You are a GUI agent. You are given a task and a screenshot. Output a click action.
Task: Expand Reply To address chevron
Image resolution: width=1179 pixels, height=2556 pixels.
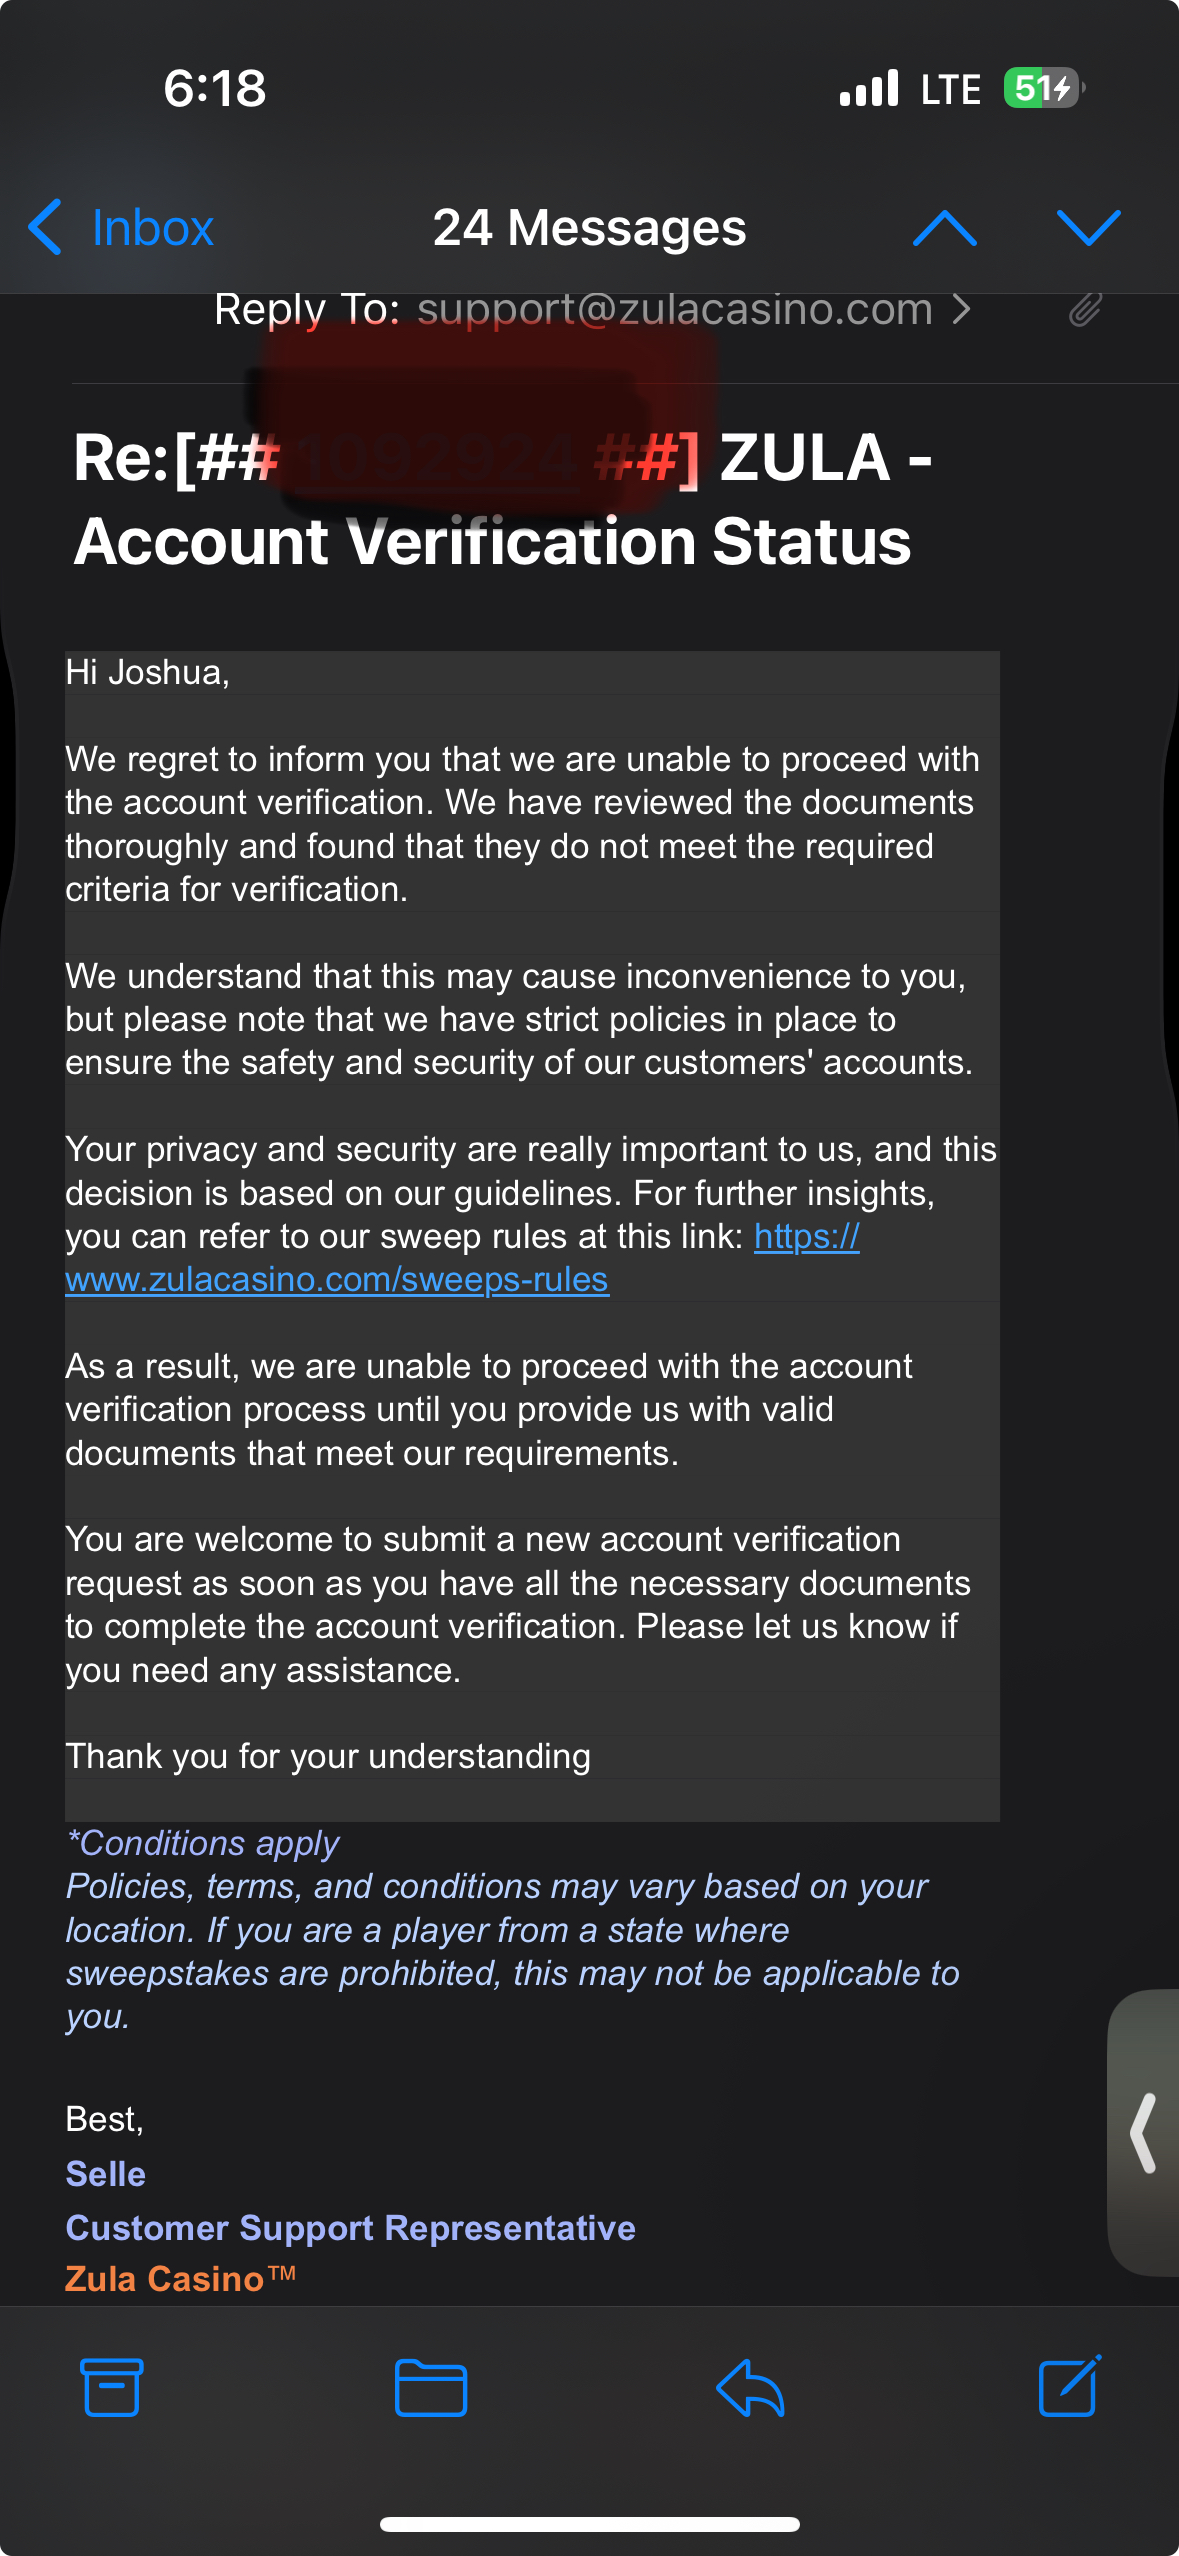(961, 310)
